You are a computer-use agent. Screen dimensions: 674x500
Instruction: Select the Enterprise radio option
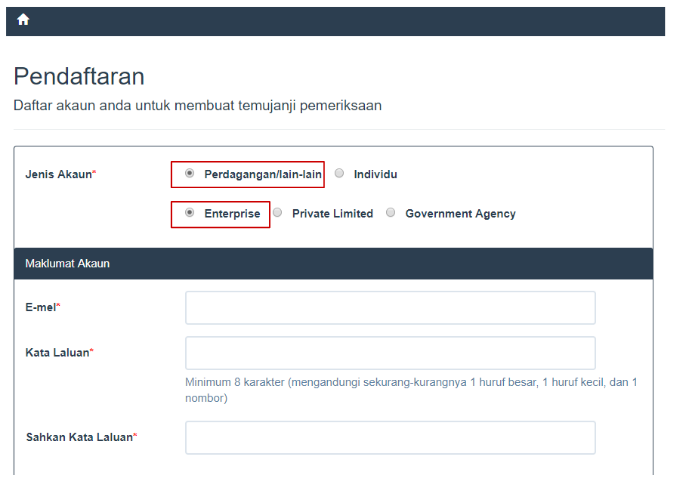190,213
